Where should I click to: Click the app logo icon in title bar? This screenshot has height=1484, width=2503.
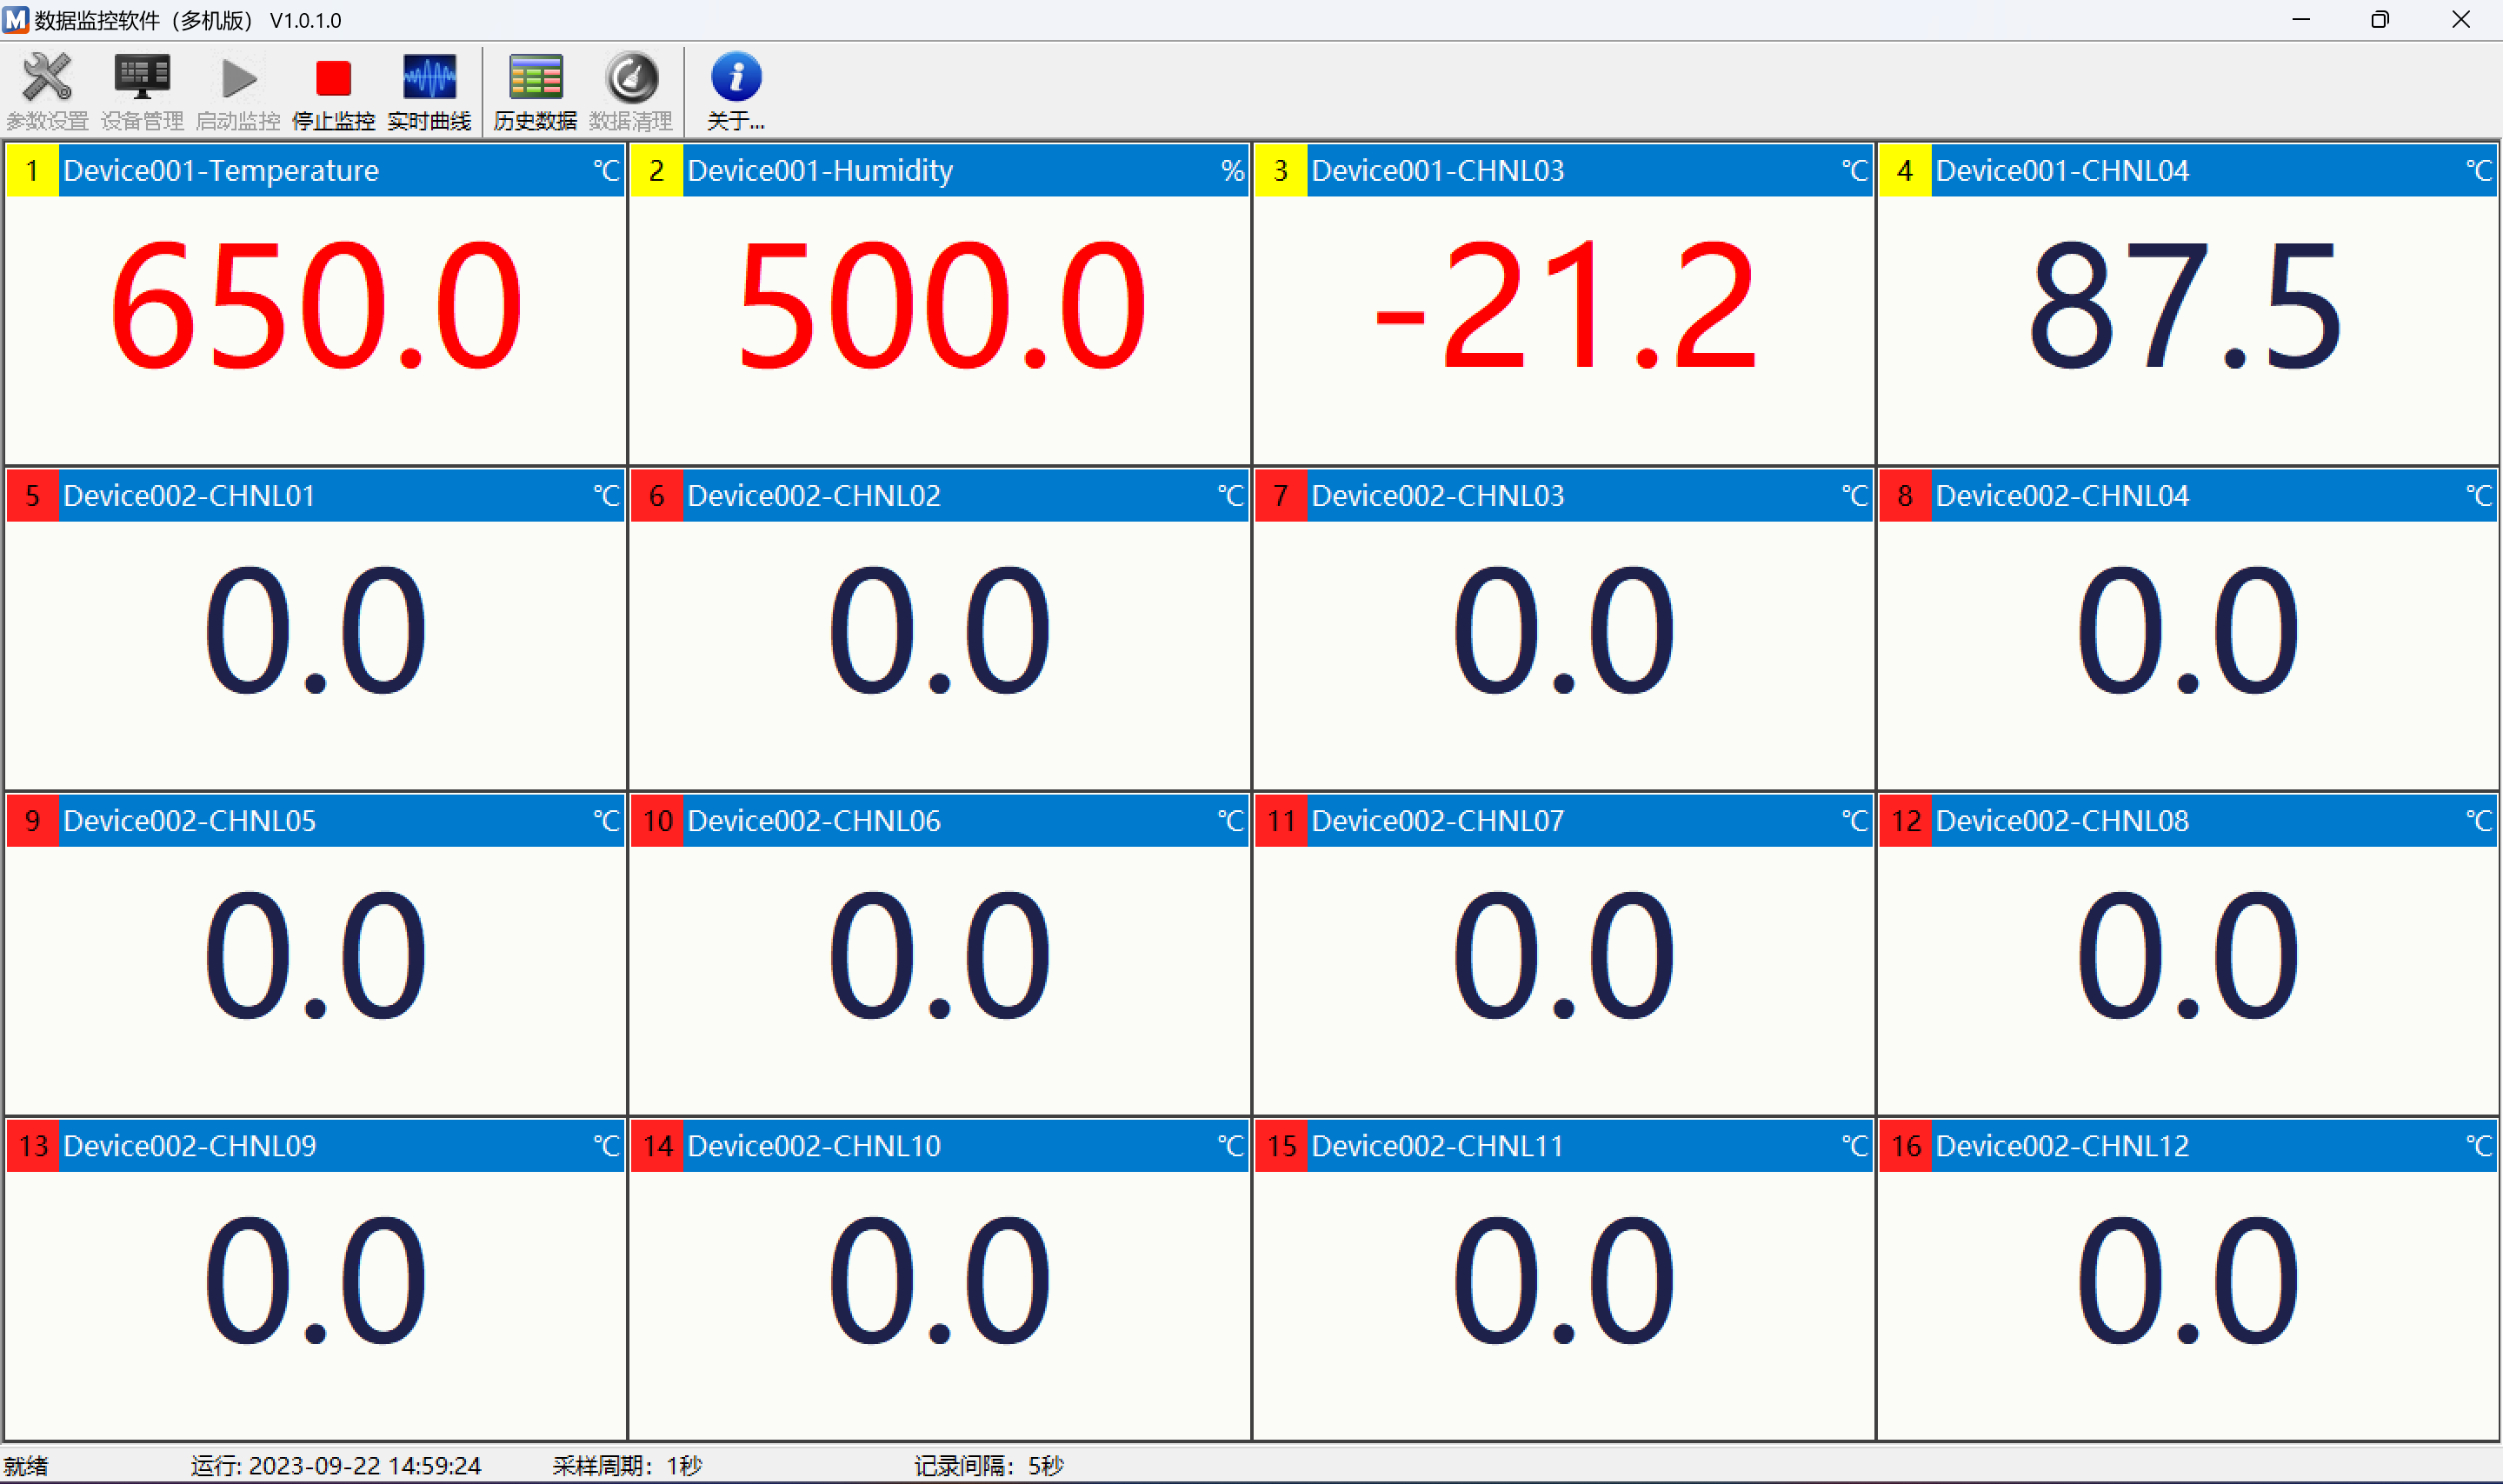[x=16, y=19]
